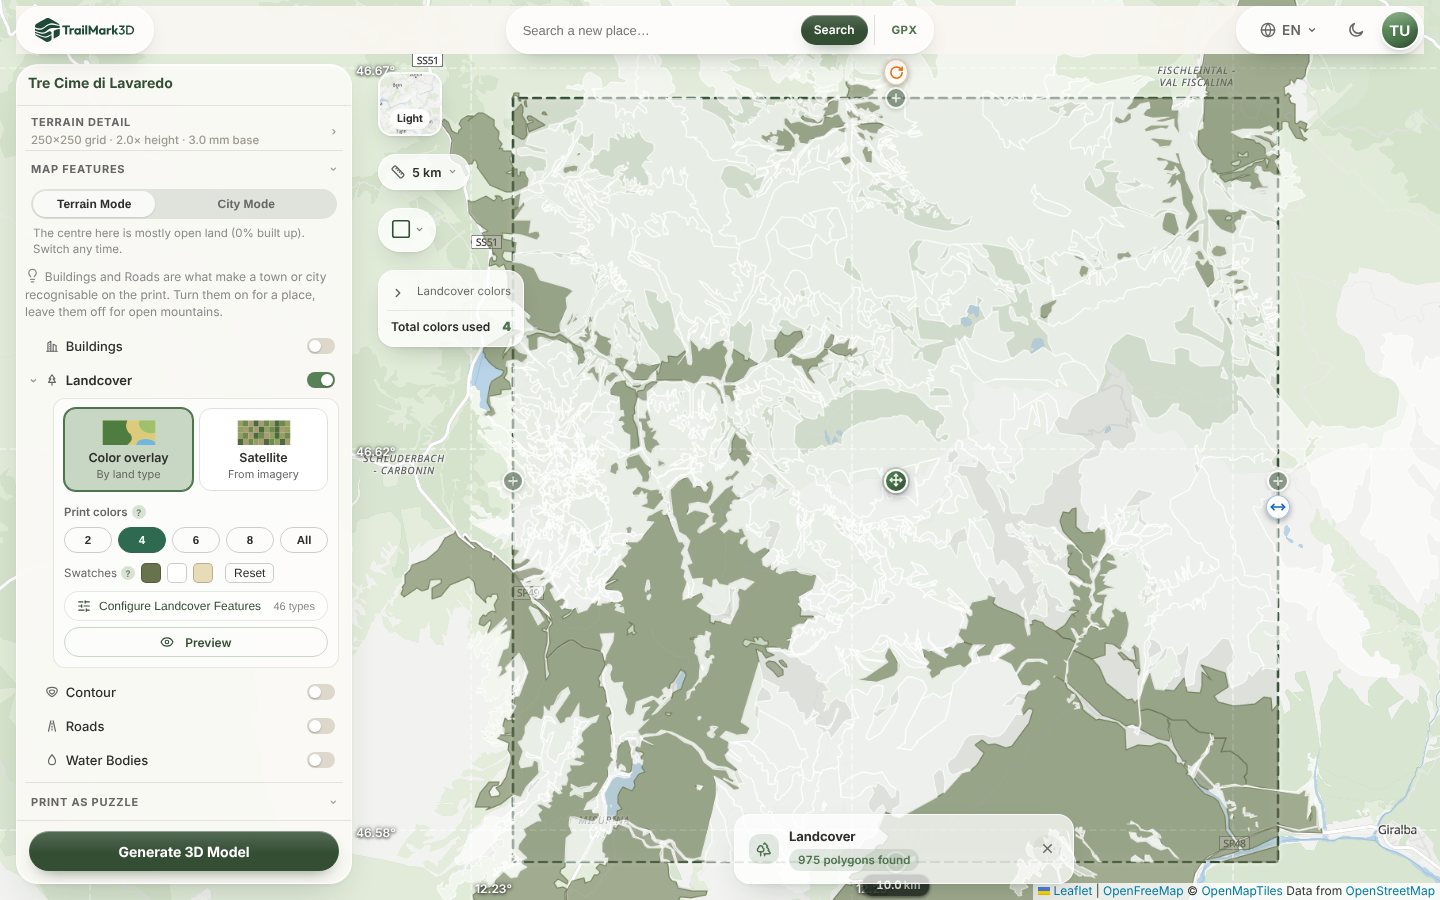Click the GPX upload button
1440x900 pixels.
904,30
